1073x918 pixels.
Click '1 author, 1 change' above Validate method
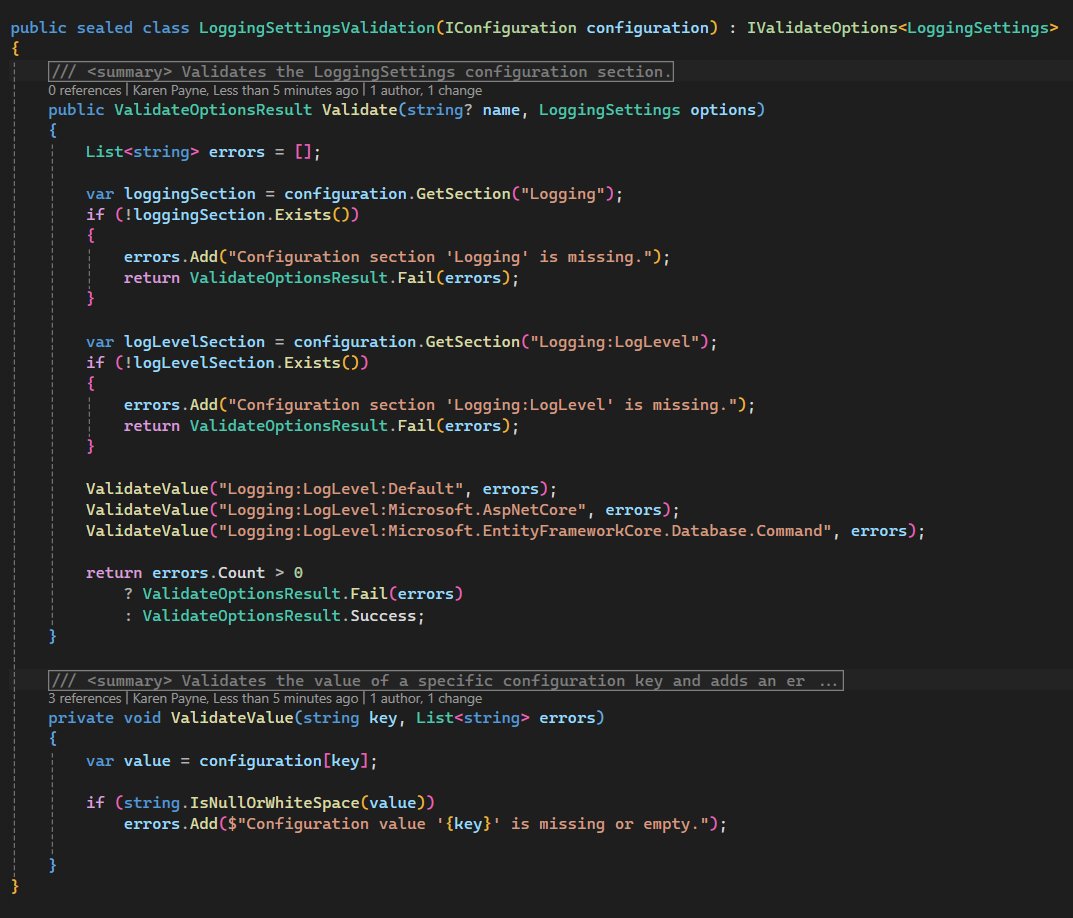tap(426, 90)
